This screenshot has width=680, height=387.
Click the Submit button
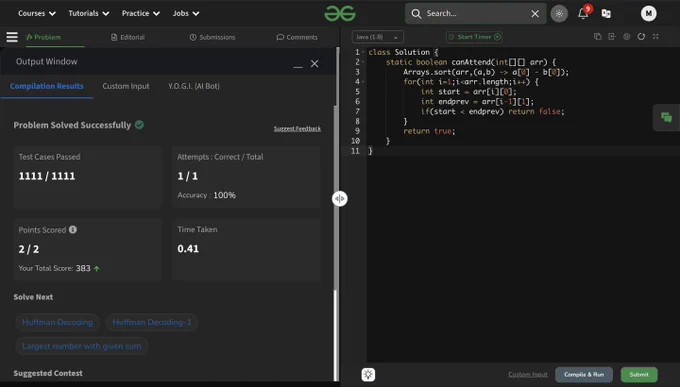tap(639, 374)
